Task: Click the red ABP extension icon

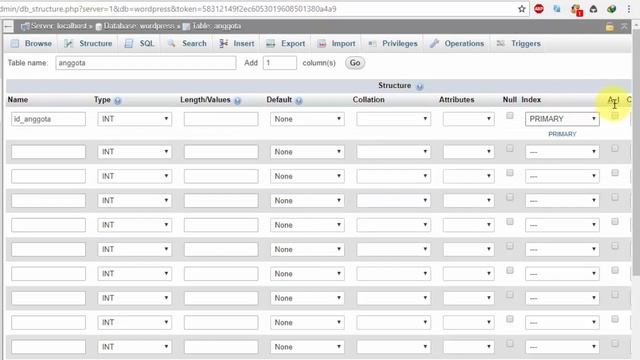Action: 539,9
